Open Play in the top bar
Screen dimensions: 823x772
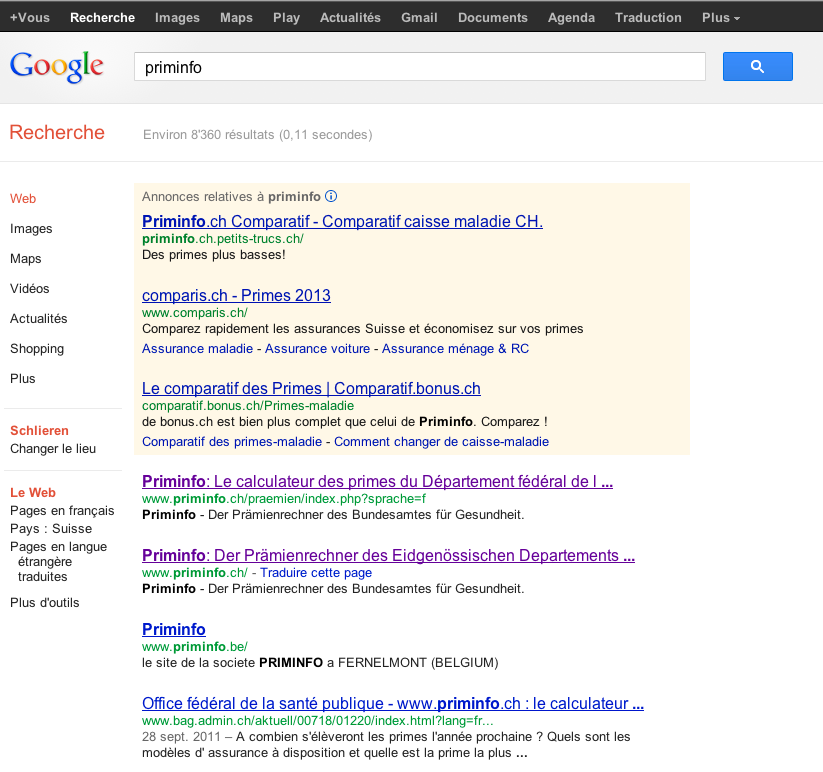[x=286, y=17]
